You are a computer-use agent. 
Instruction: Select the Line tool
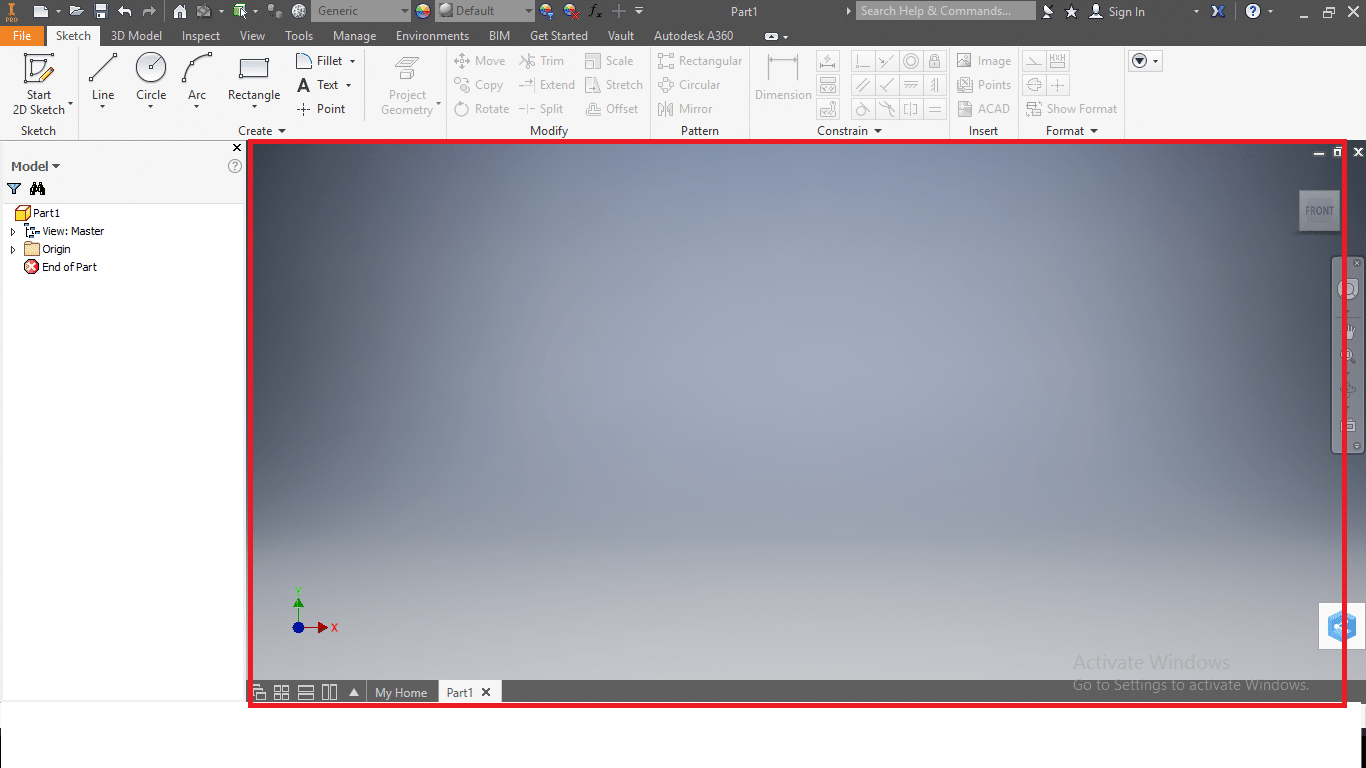(102, 70)
